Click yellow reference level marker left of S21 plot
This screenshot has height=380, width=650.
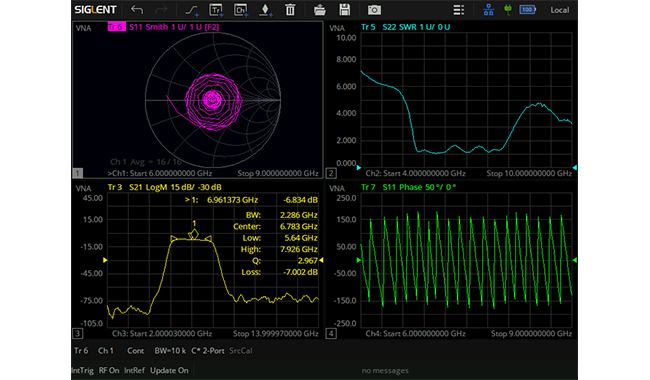[105, 260]
